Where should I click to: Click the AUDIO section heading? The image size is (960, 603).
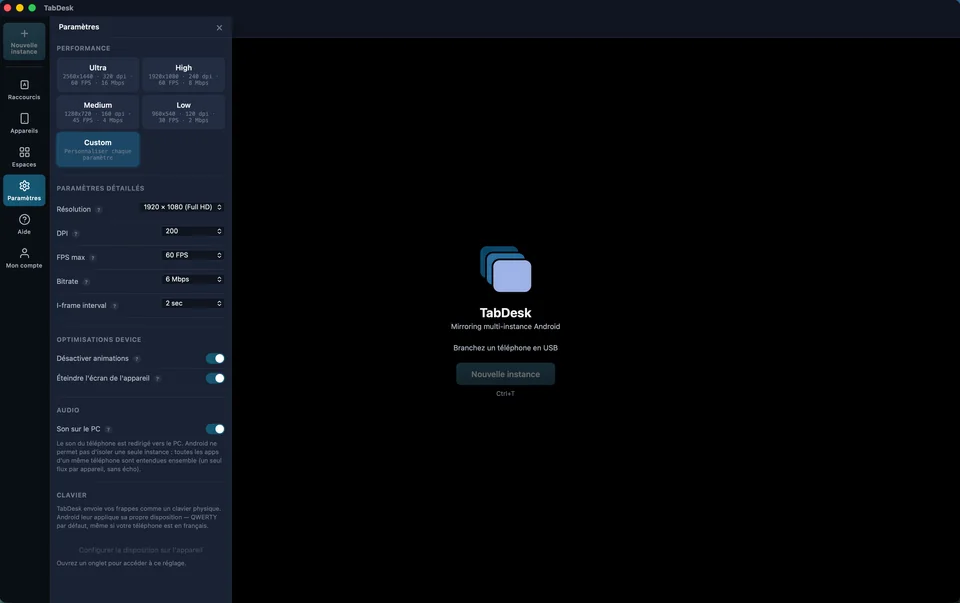[68, 410]
